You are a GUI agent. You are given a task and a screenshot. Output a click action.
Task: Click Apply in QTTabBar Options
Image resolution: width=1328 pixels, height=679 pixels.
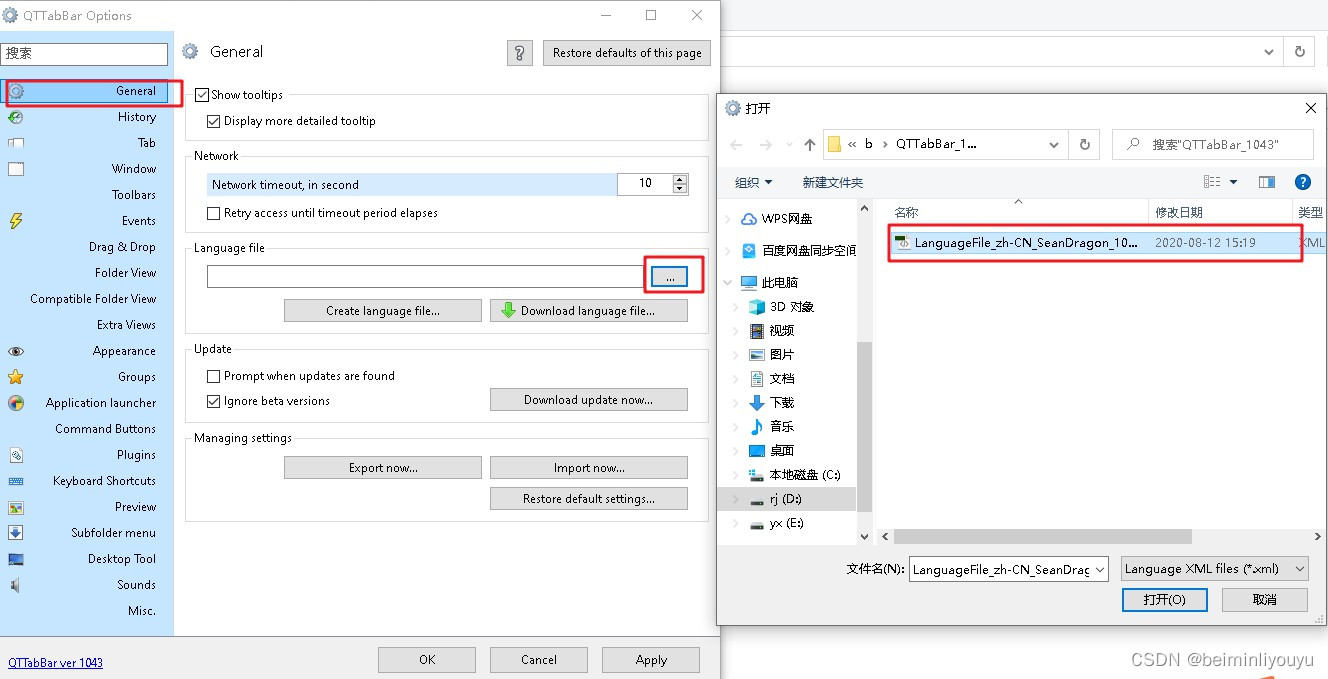coord(651,659)
